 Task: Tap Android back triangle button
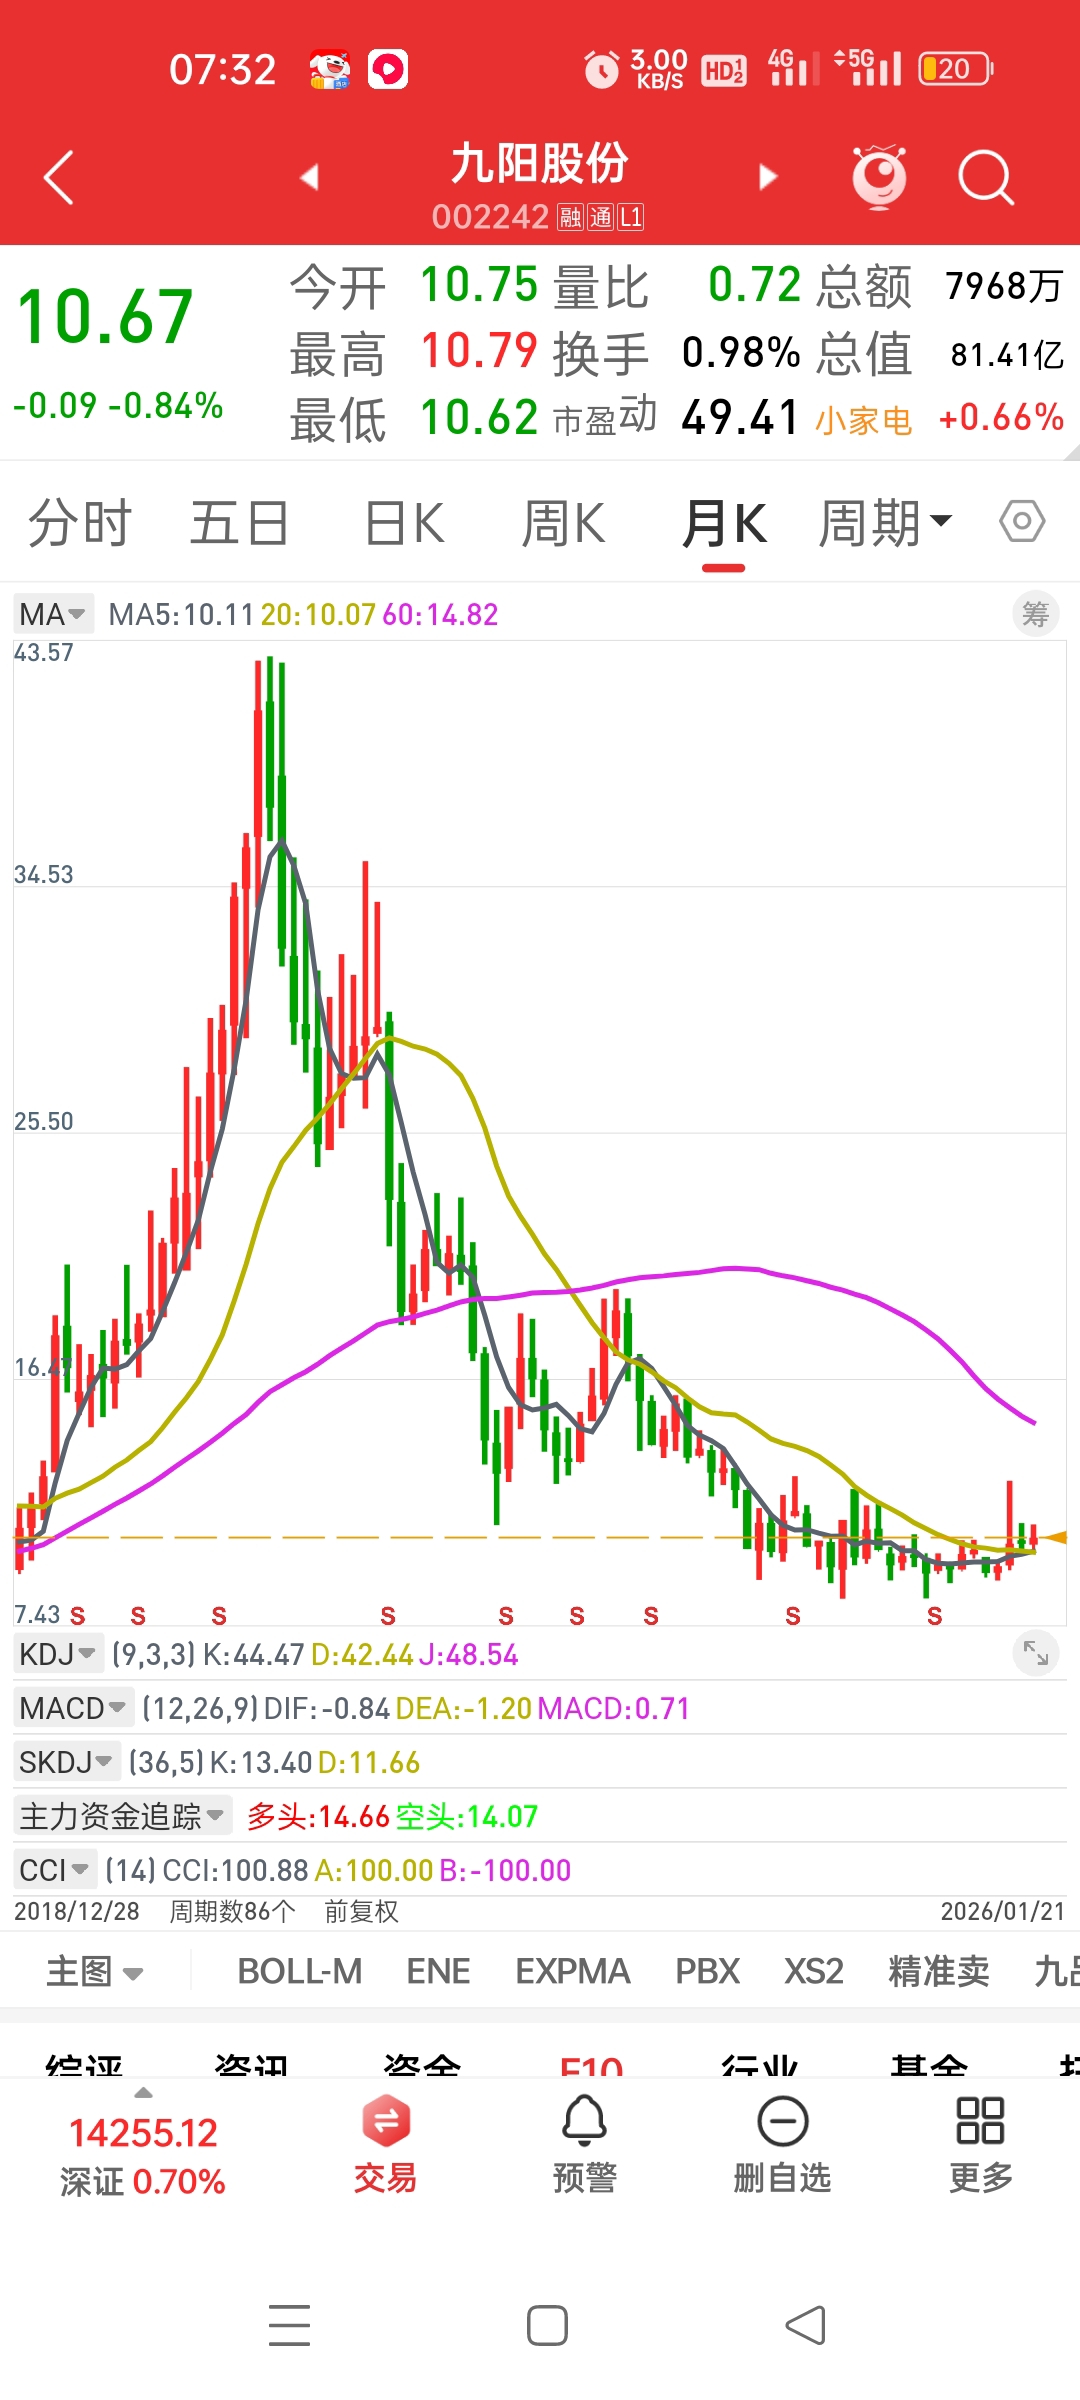[x=805, y=2325]
